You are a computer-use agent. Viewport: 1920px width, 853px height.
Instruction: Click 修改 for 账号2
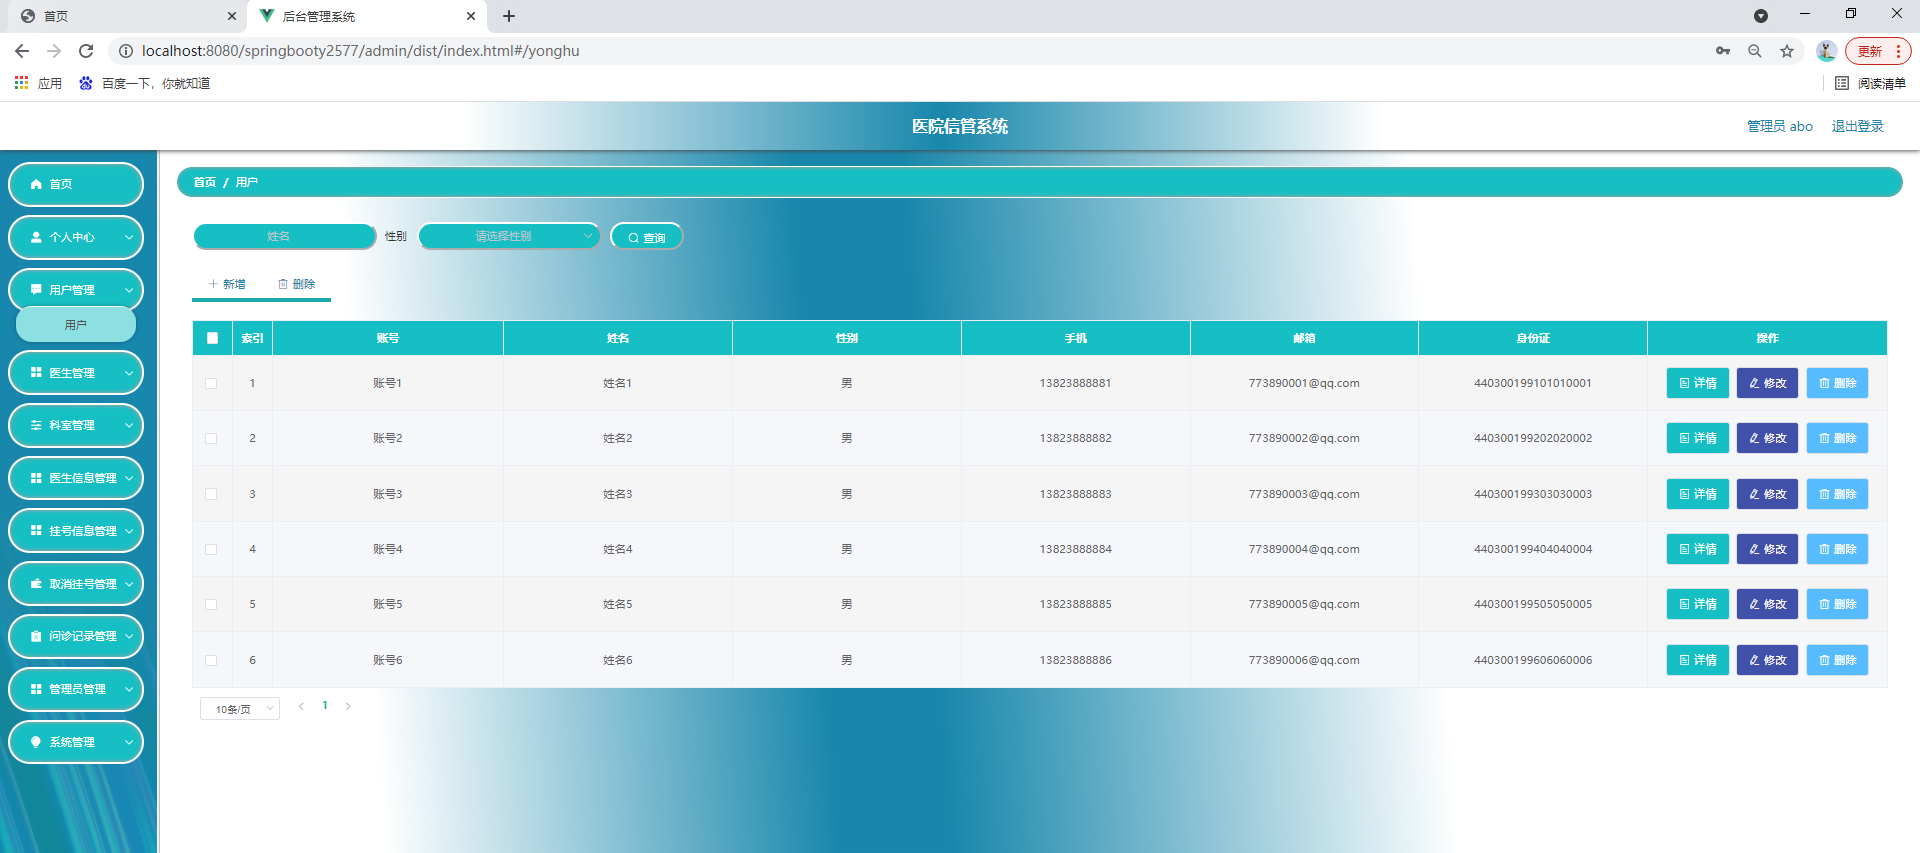click(x=1767, y=438)
